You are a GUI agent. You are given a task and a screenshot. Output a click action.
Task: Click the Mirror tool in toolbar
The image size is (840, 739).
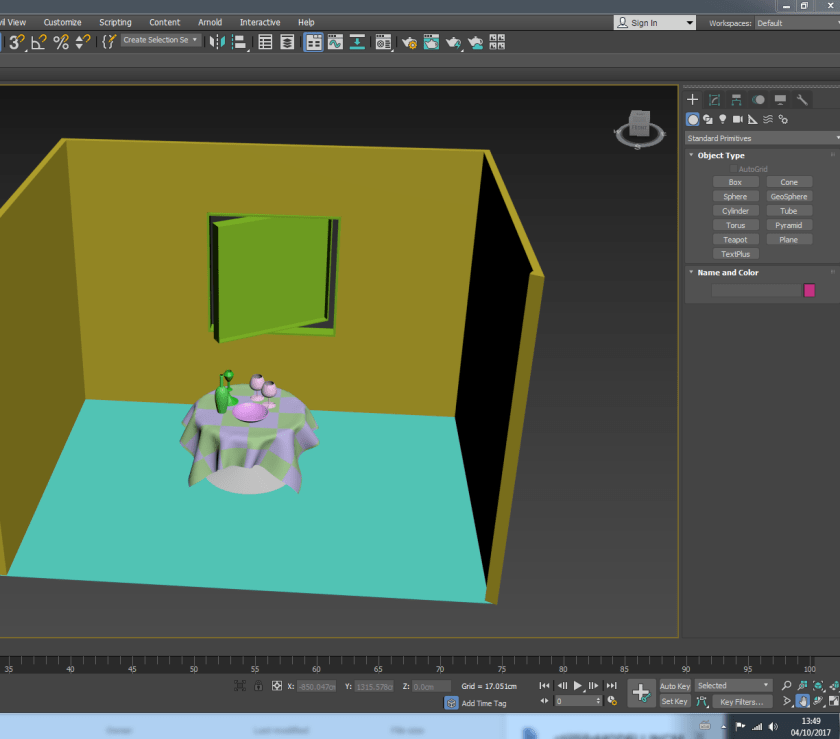[x=216, y=42]
